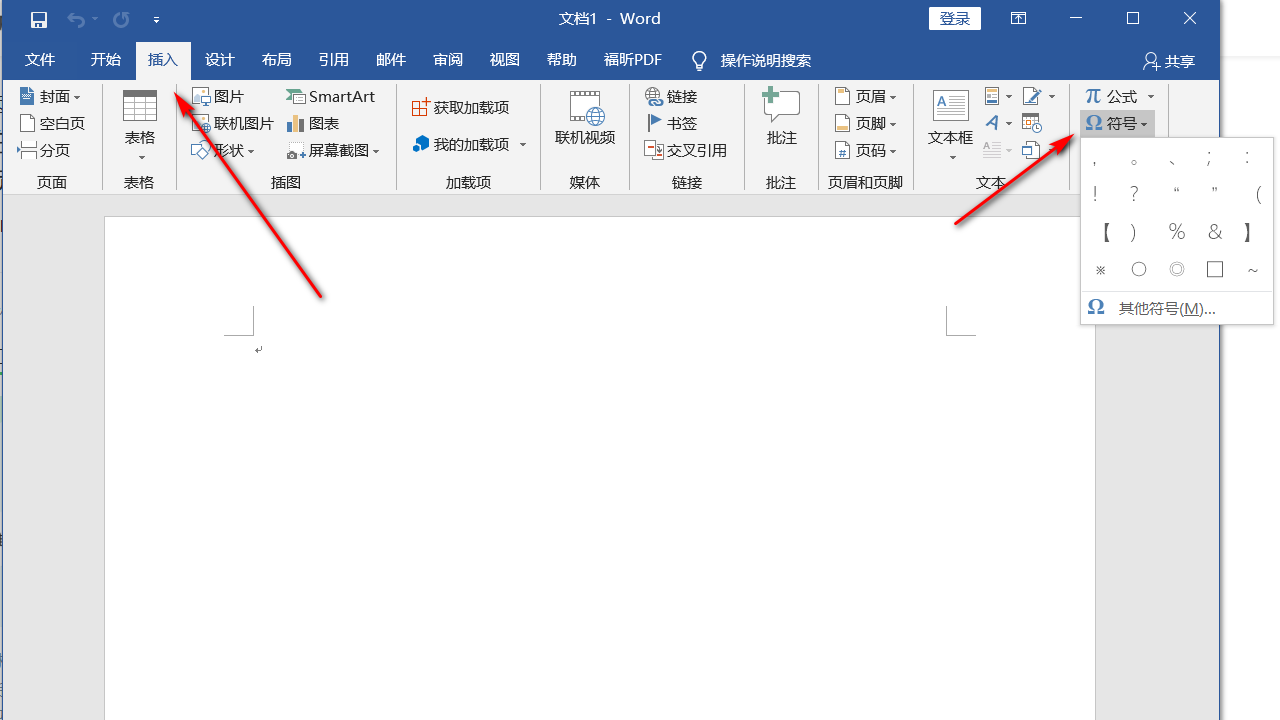Click the Share (共享) button
Screen dimensions: 1280x720
click(x=1169, y=61)
